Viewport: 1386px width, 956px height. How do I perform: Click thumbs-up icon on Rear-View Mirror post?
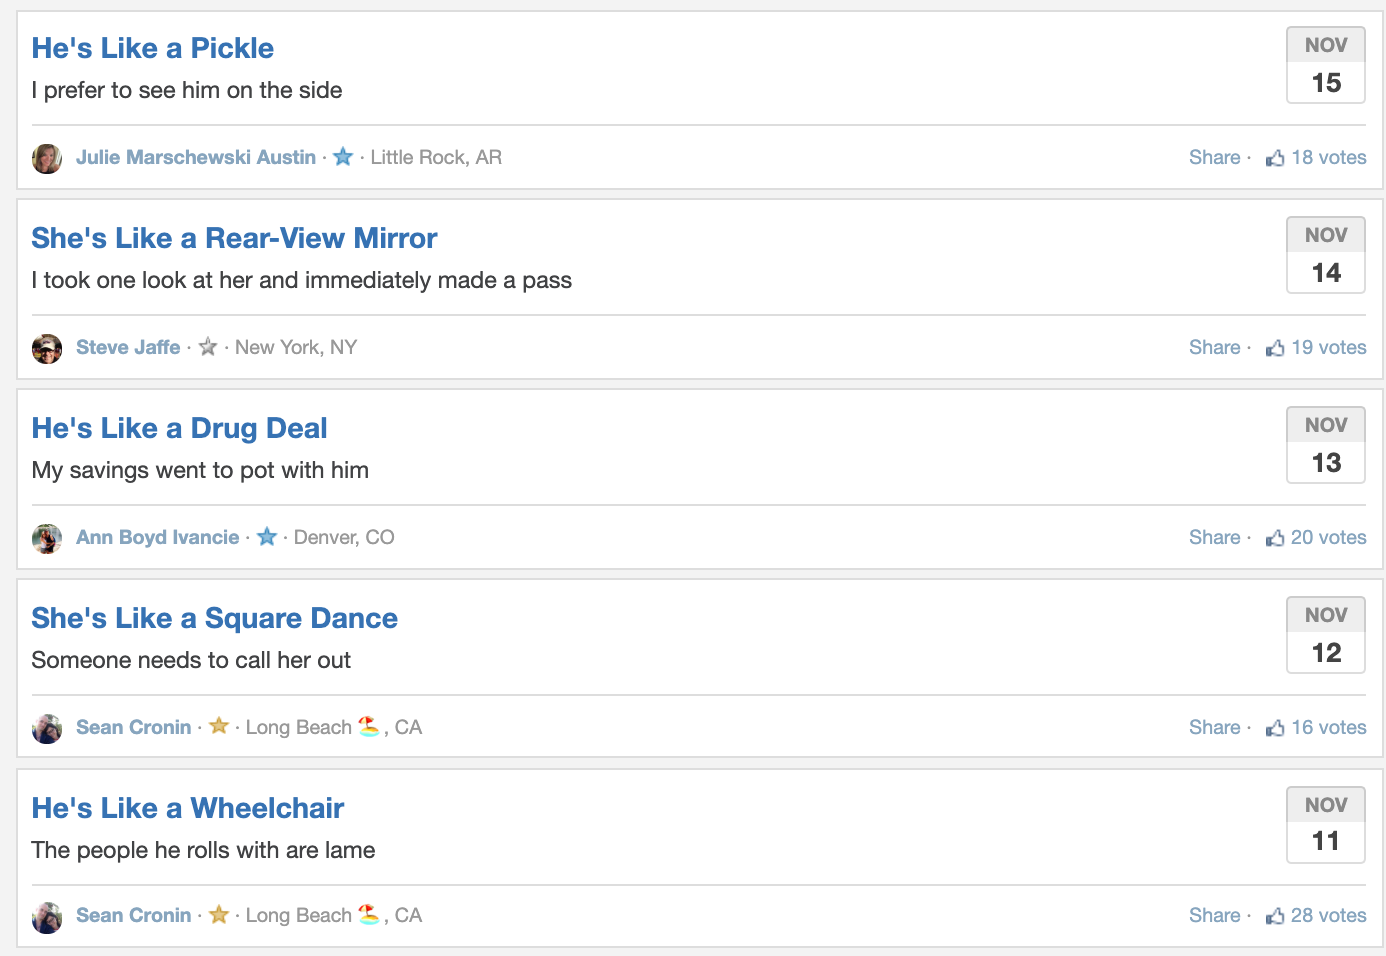(1275, 348)
